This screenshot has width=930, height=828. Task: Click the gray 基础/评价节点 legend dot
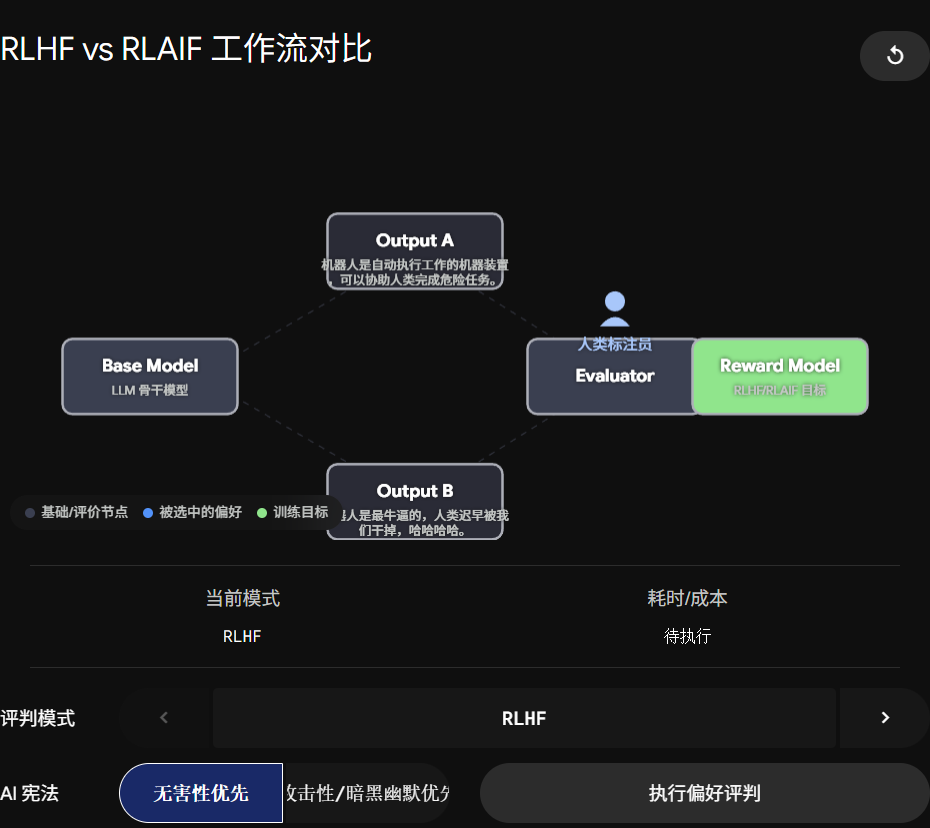[30, 513]
